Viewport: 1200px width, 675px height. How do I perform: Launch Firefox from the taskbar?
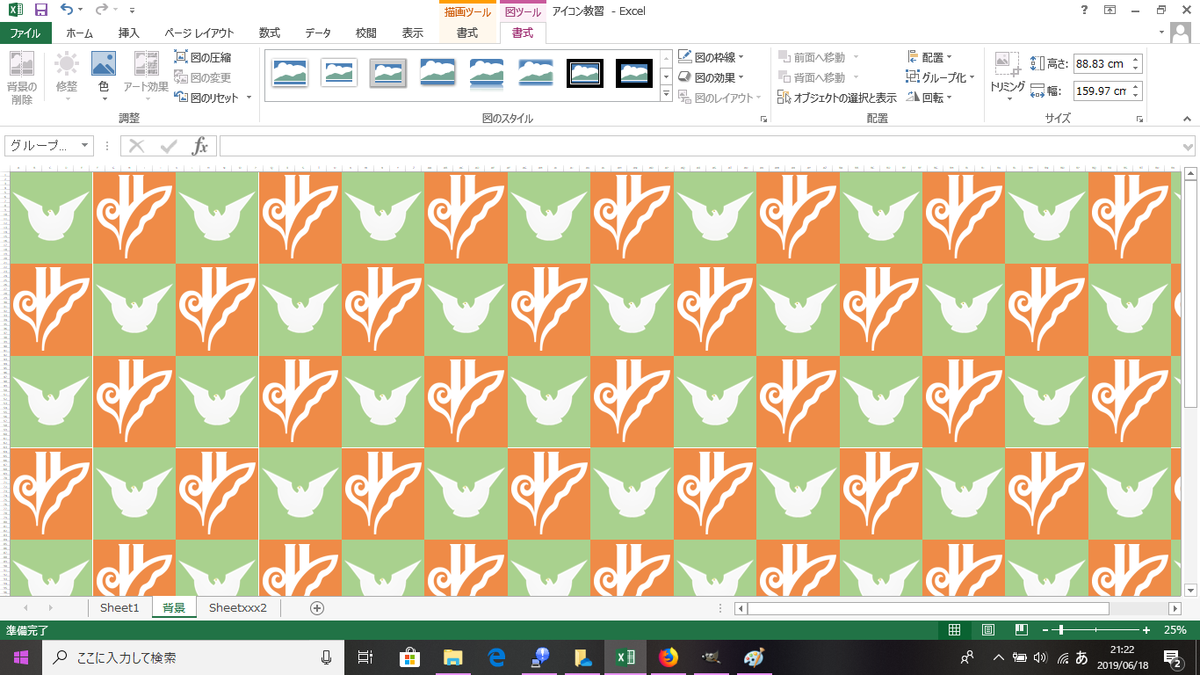pyautogui.click(x=667, y=658)
